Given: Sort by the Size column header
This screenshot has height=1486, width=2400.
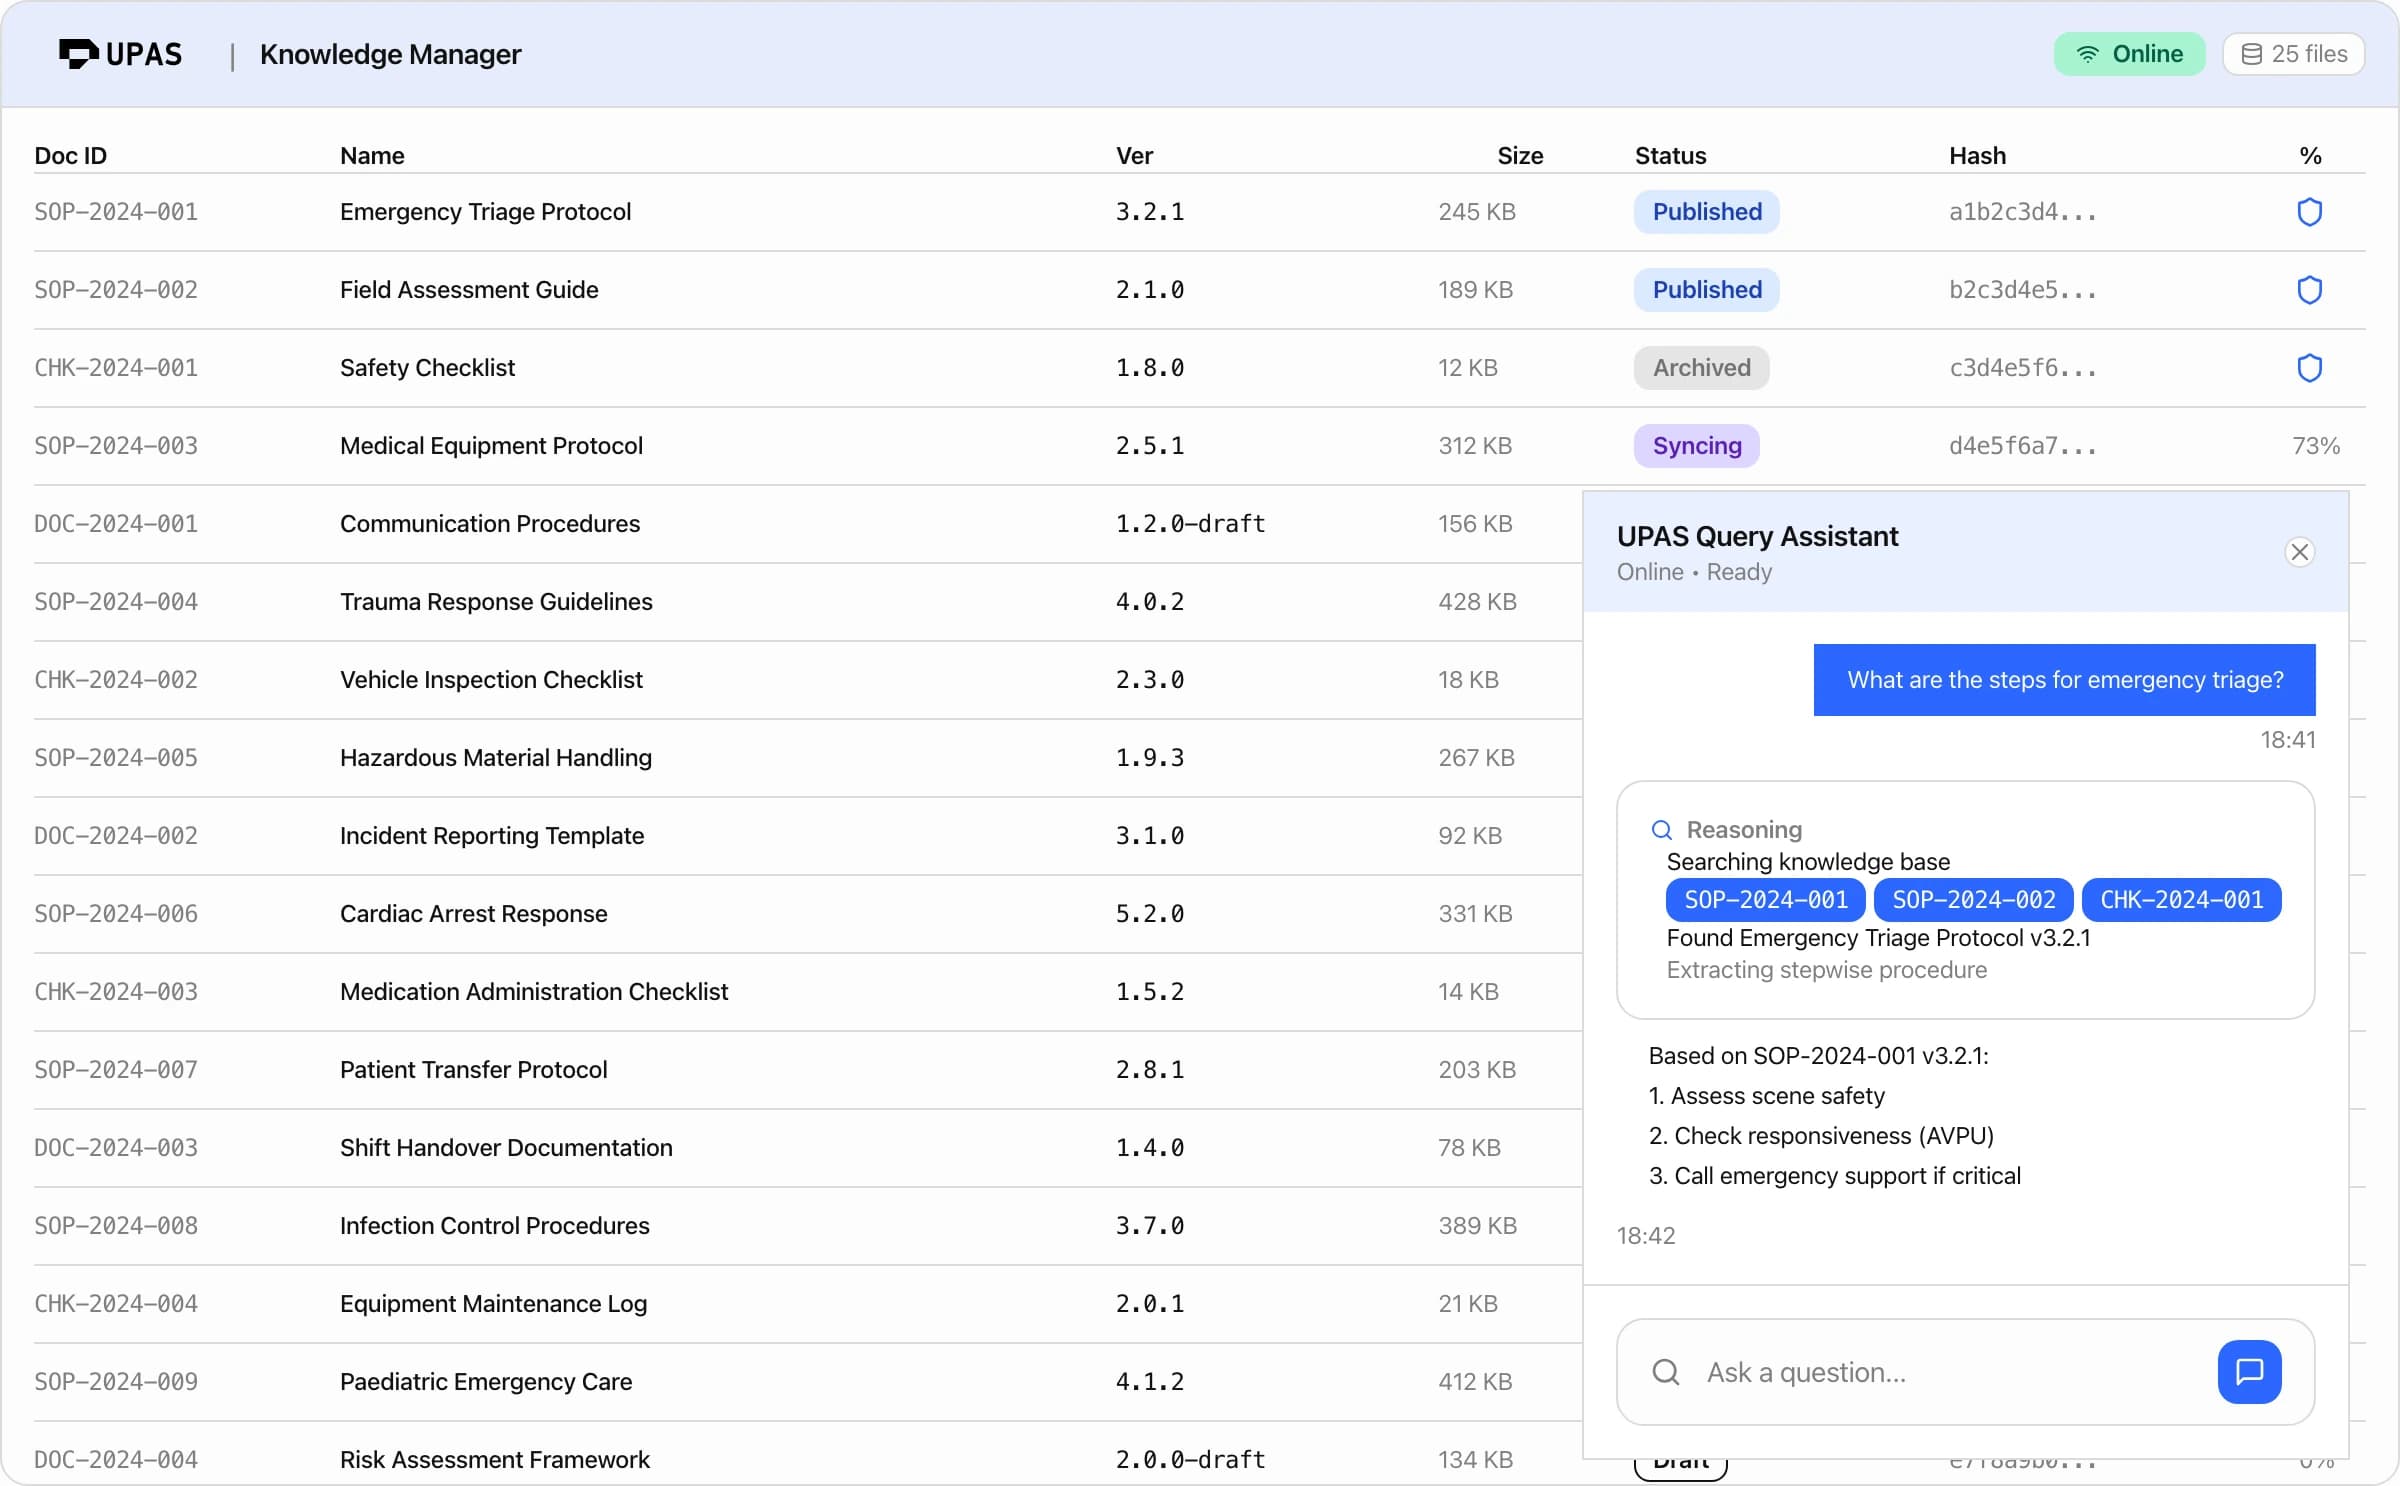Looking at the screenshot, I should click(x=1519, y=156).
